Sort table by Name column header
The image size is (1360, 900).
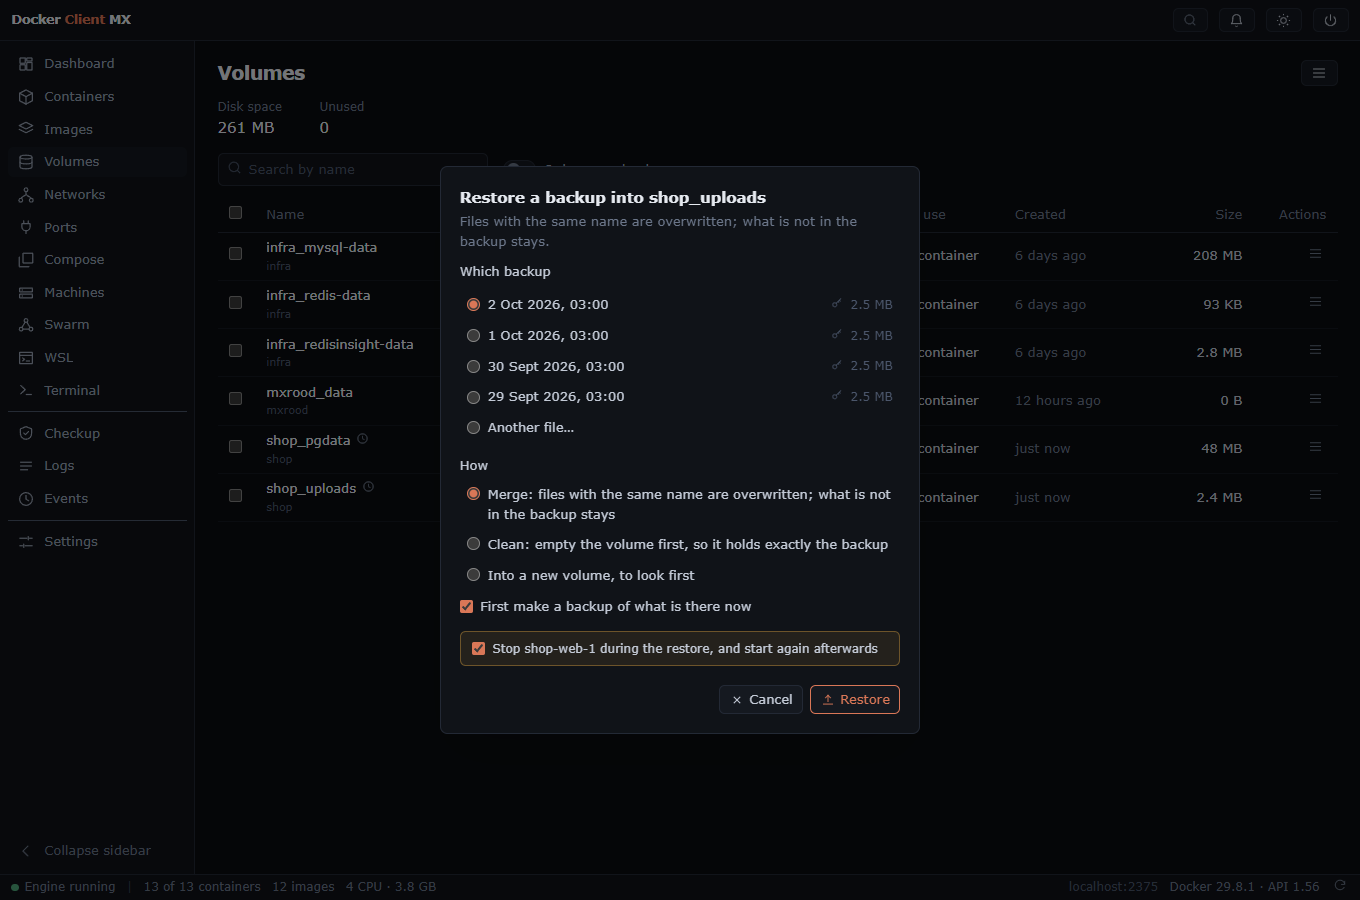point(285,215)
